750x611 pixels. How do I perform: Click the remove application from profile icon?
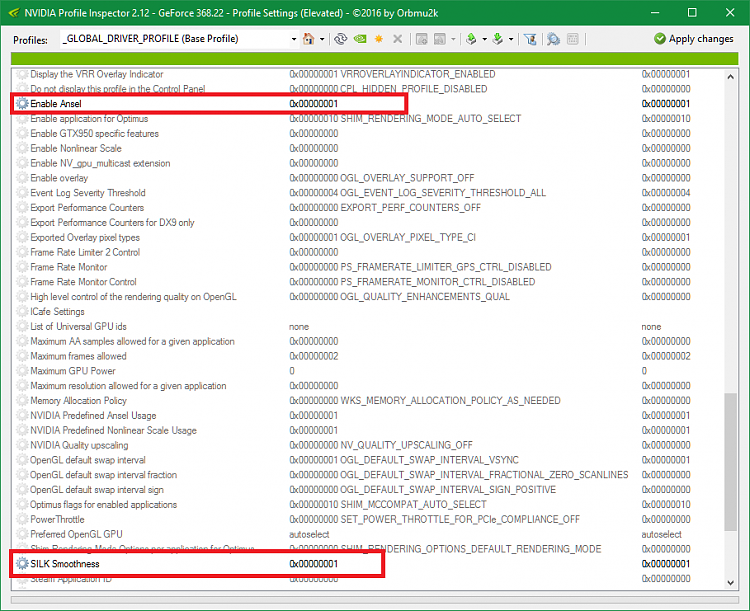(440, 39)
